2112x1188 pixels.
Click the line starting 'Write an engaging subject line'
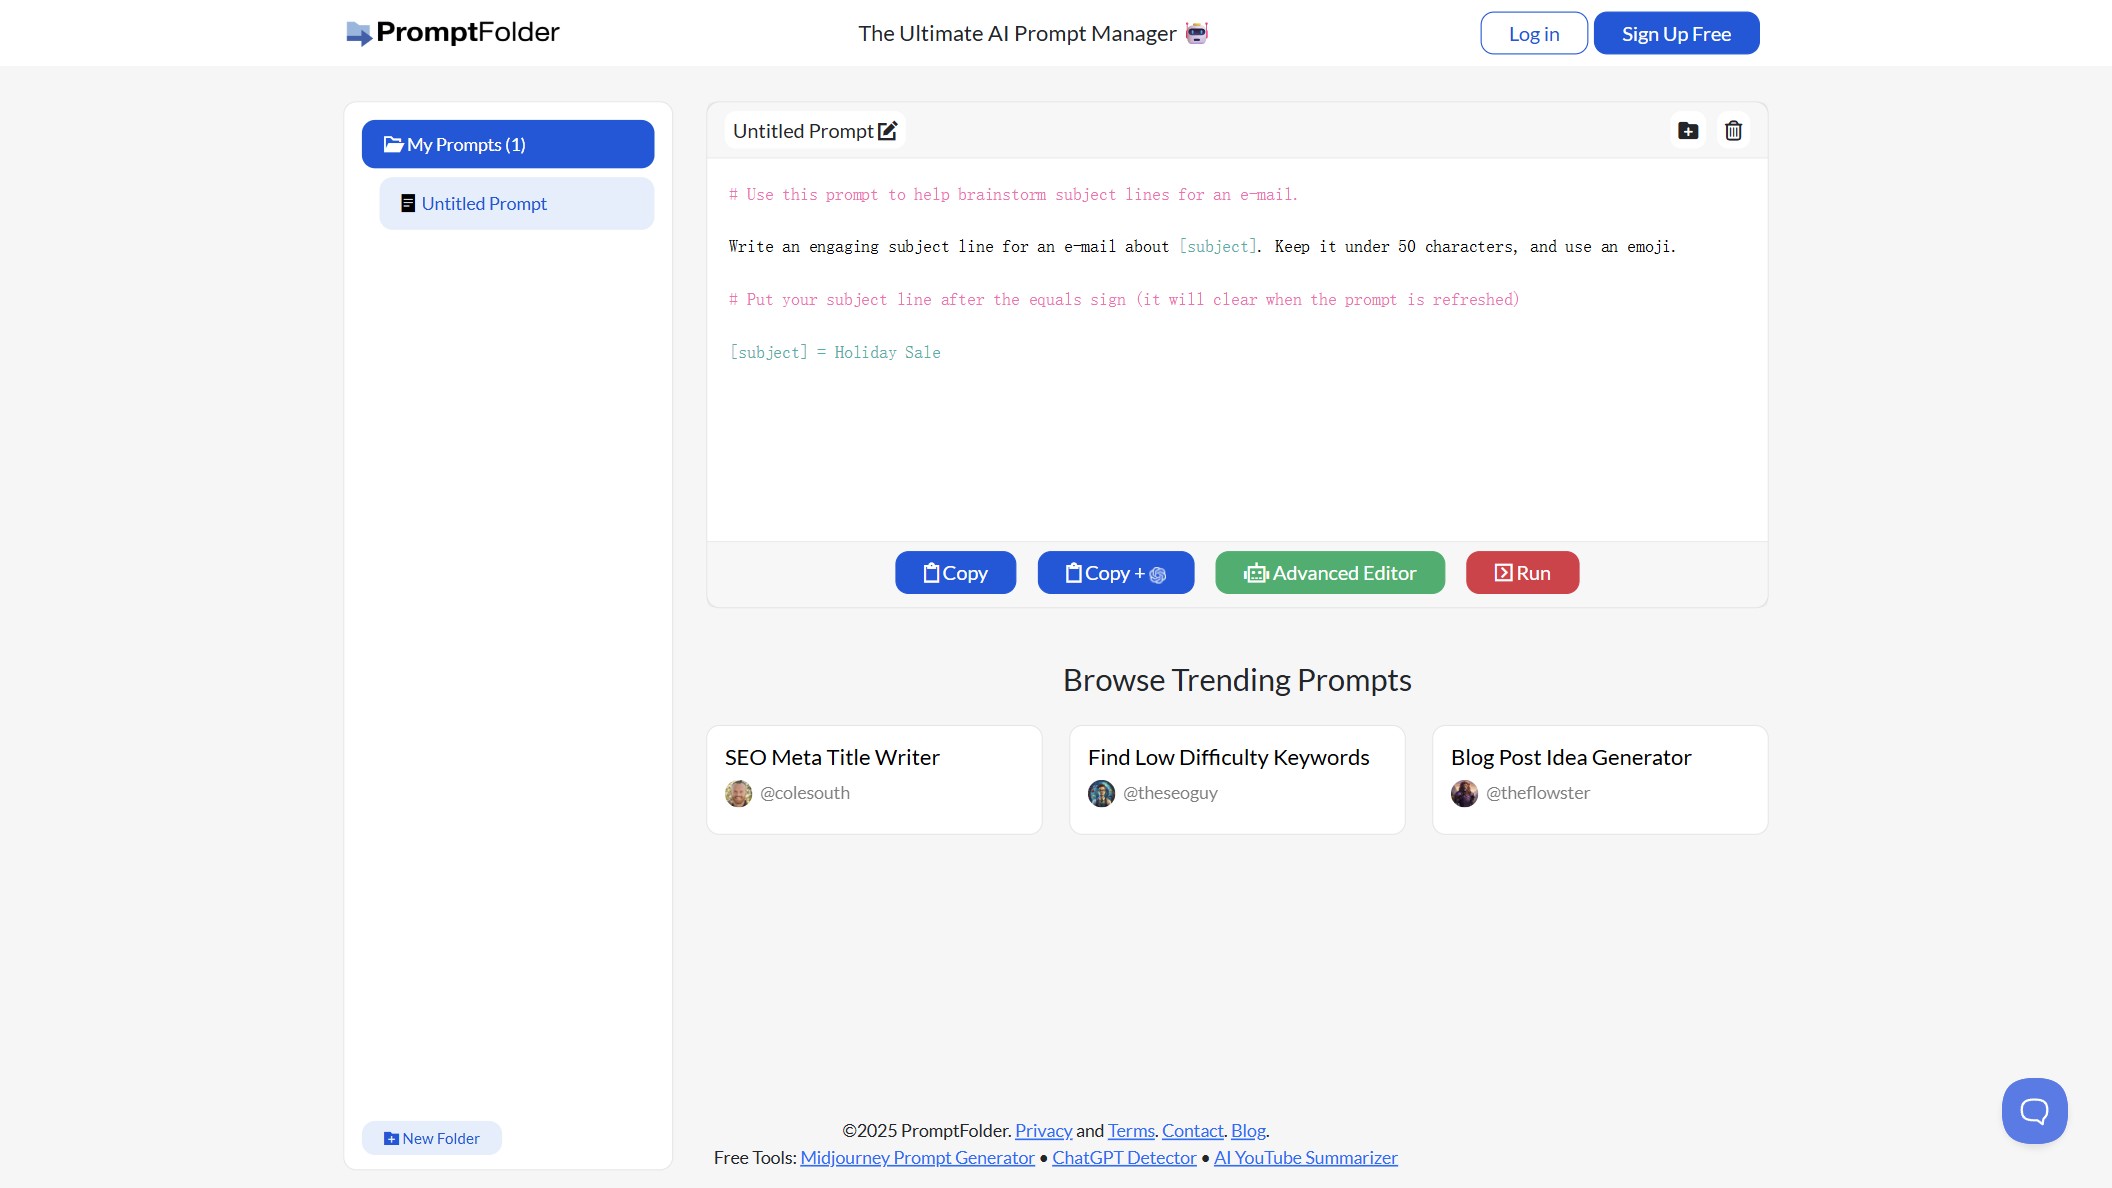pyautogui.click(x=1202, y=246)
